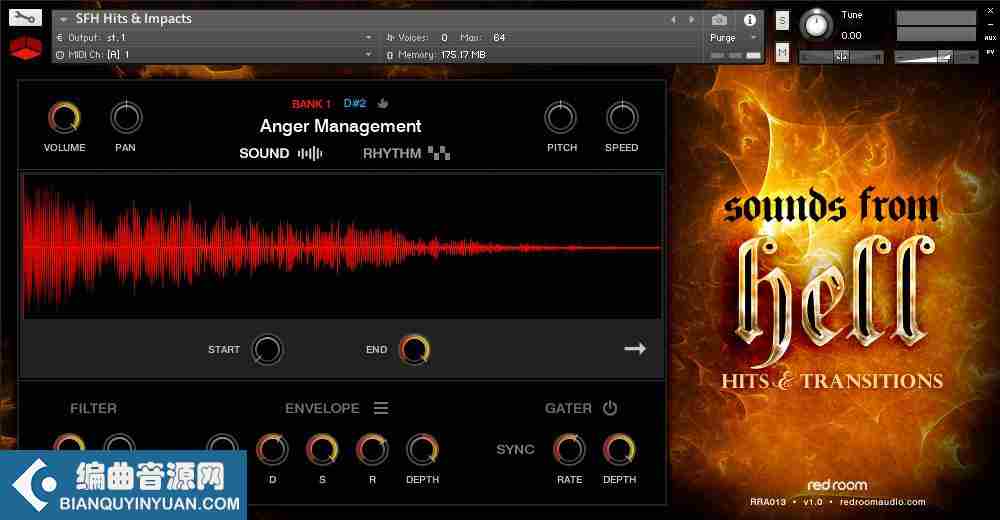Click the ENVELOPE section label
The height and width of the screenshot is (520, 1000).
coord(322,408)
